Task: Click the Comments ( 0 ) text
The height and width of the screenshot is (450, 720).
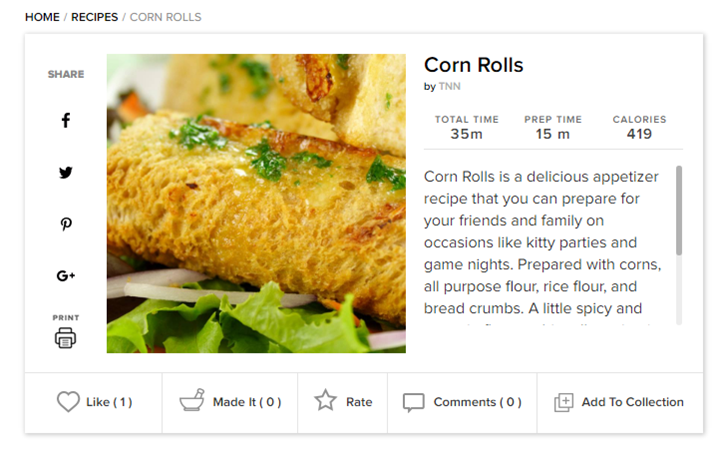Action: tap(478, 402)
